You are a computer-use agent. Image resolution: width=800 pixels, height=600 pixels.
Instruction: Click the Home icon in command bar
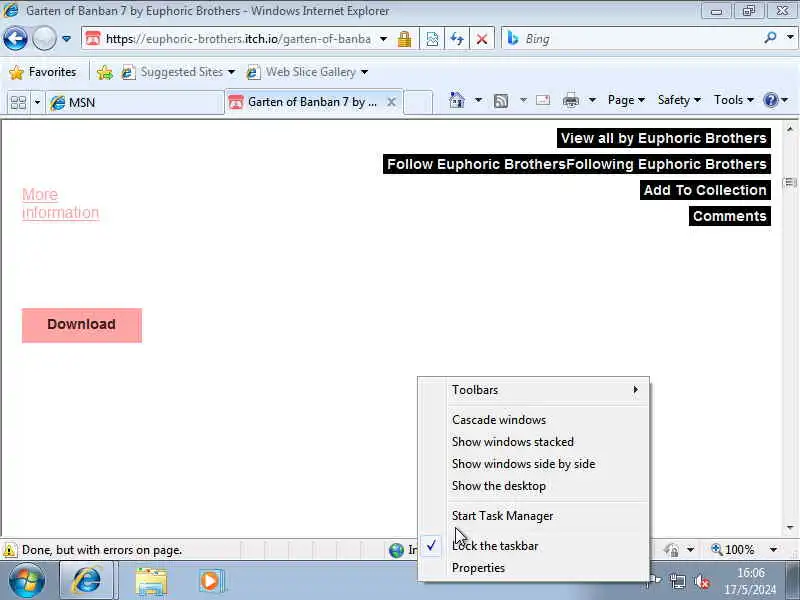(457, 100)
